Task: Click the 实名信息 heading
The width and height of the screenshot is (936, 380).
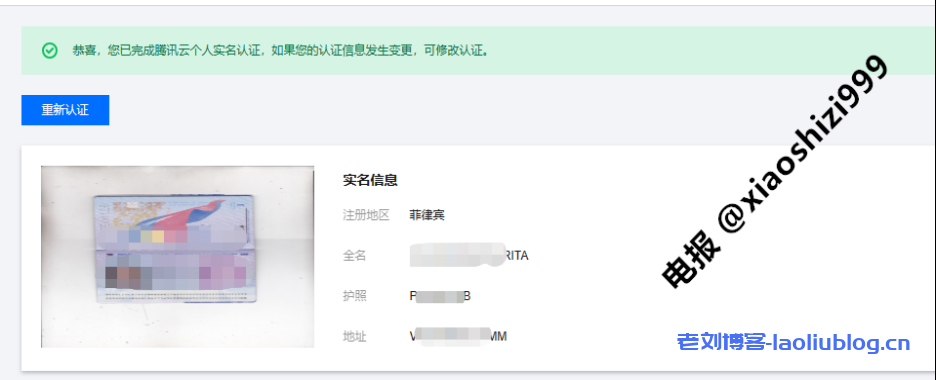Action: [370, 180]
